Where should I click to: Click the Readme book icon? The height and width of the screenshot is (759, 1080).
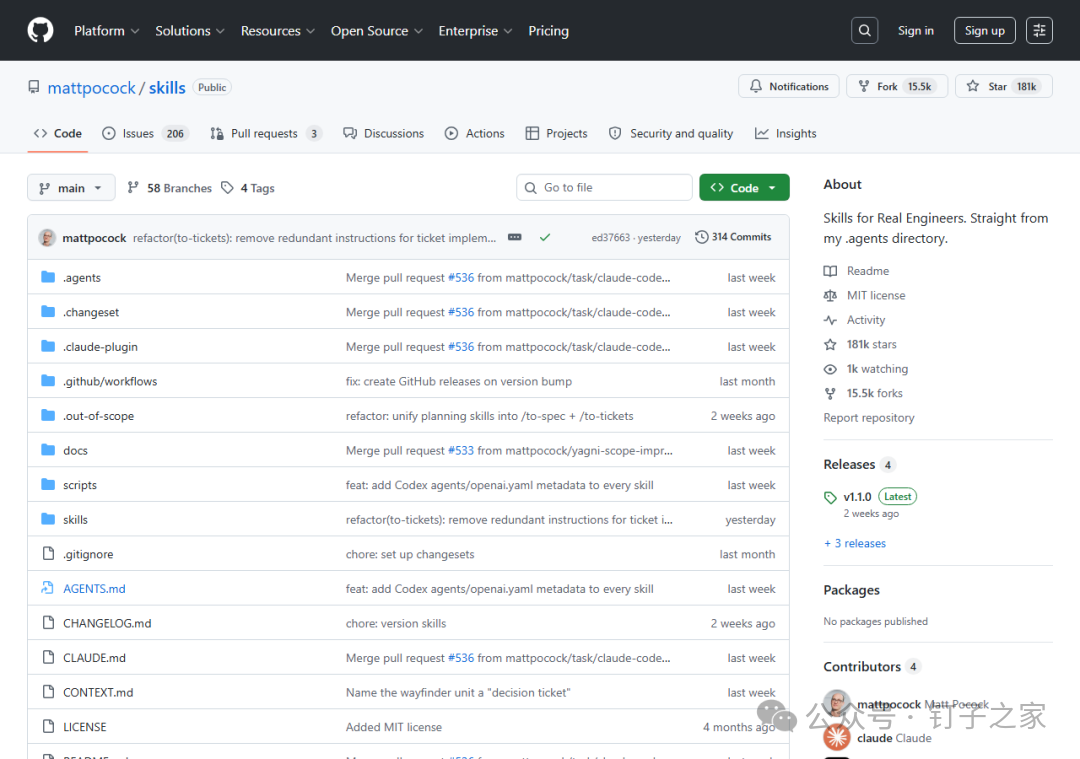tap(830, 271)
